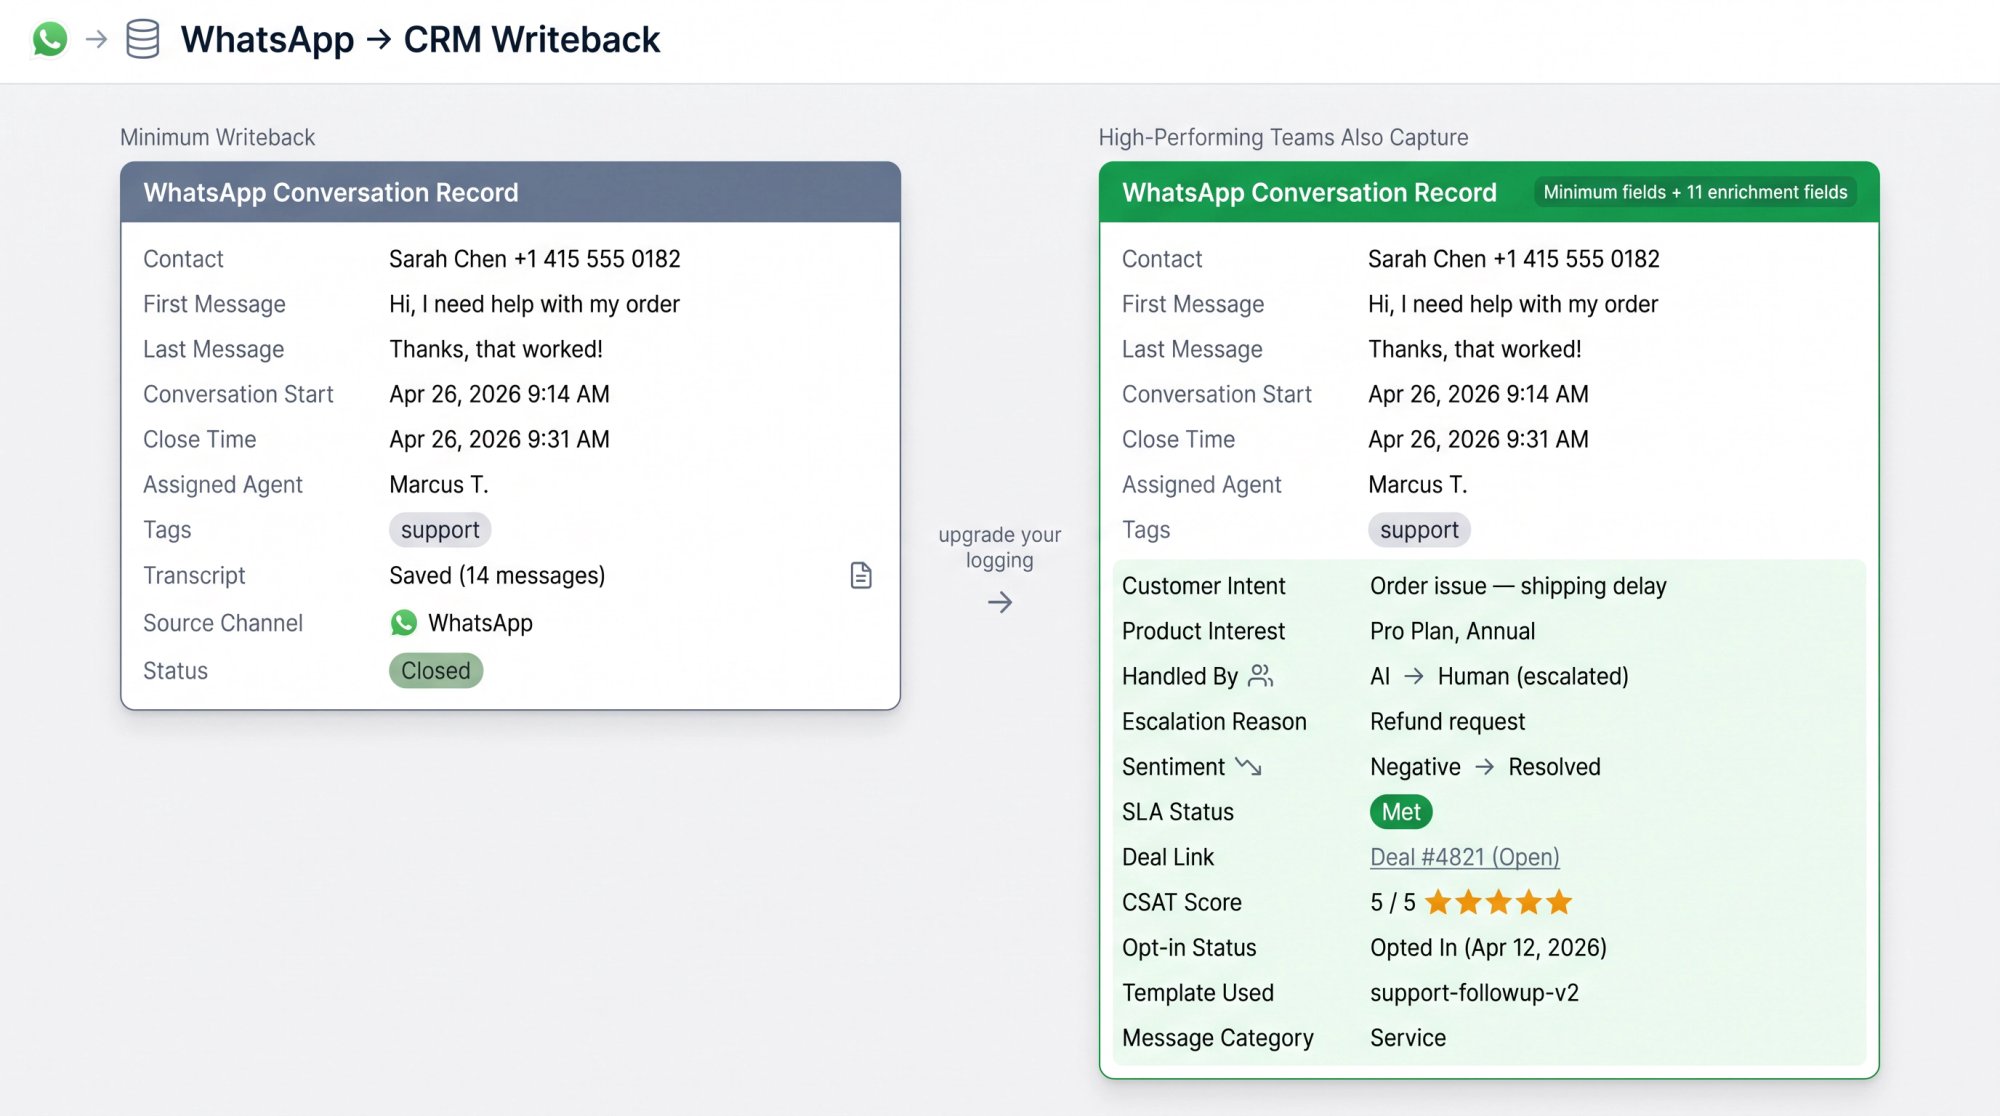Select 'Order issue — shipping delay' intent value
This screenshot has width=2000, height=1116.
1518,586
